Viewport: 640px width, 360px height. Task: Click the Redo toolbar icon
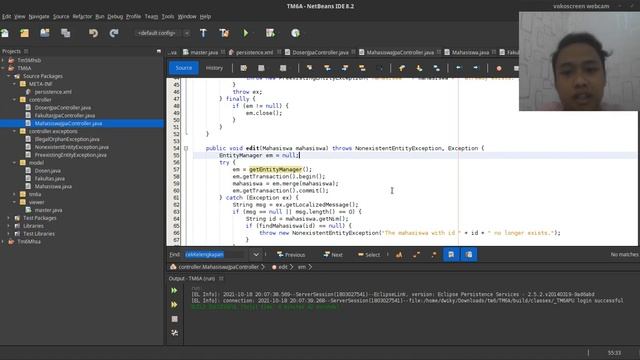[x=114, y=33]
